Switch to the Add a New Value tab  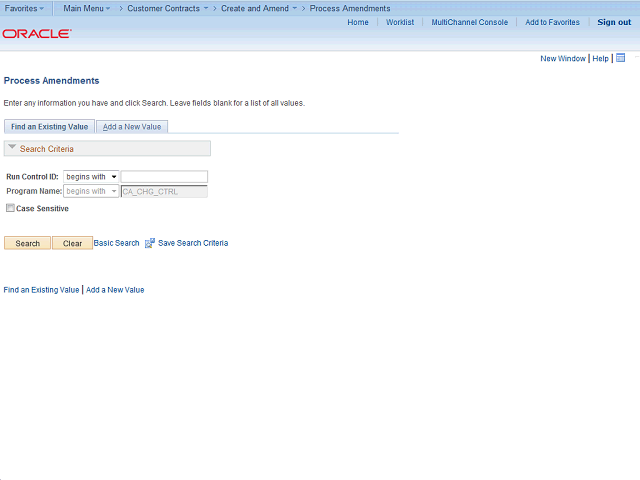132,127
